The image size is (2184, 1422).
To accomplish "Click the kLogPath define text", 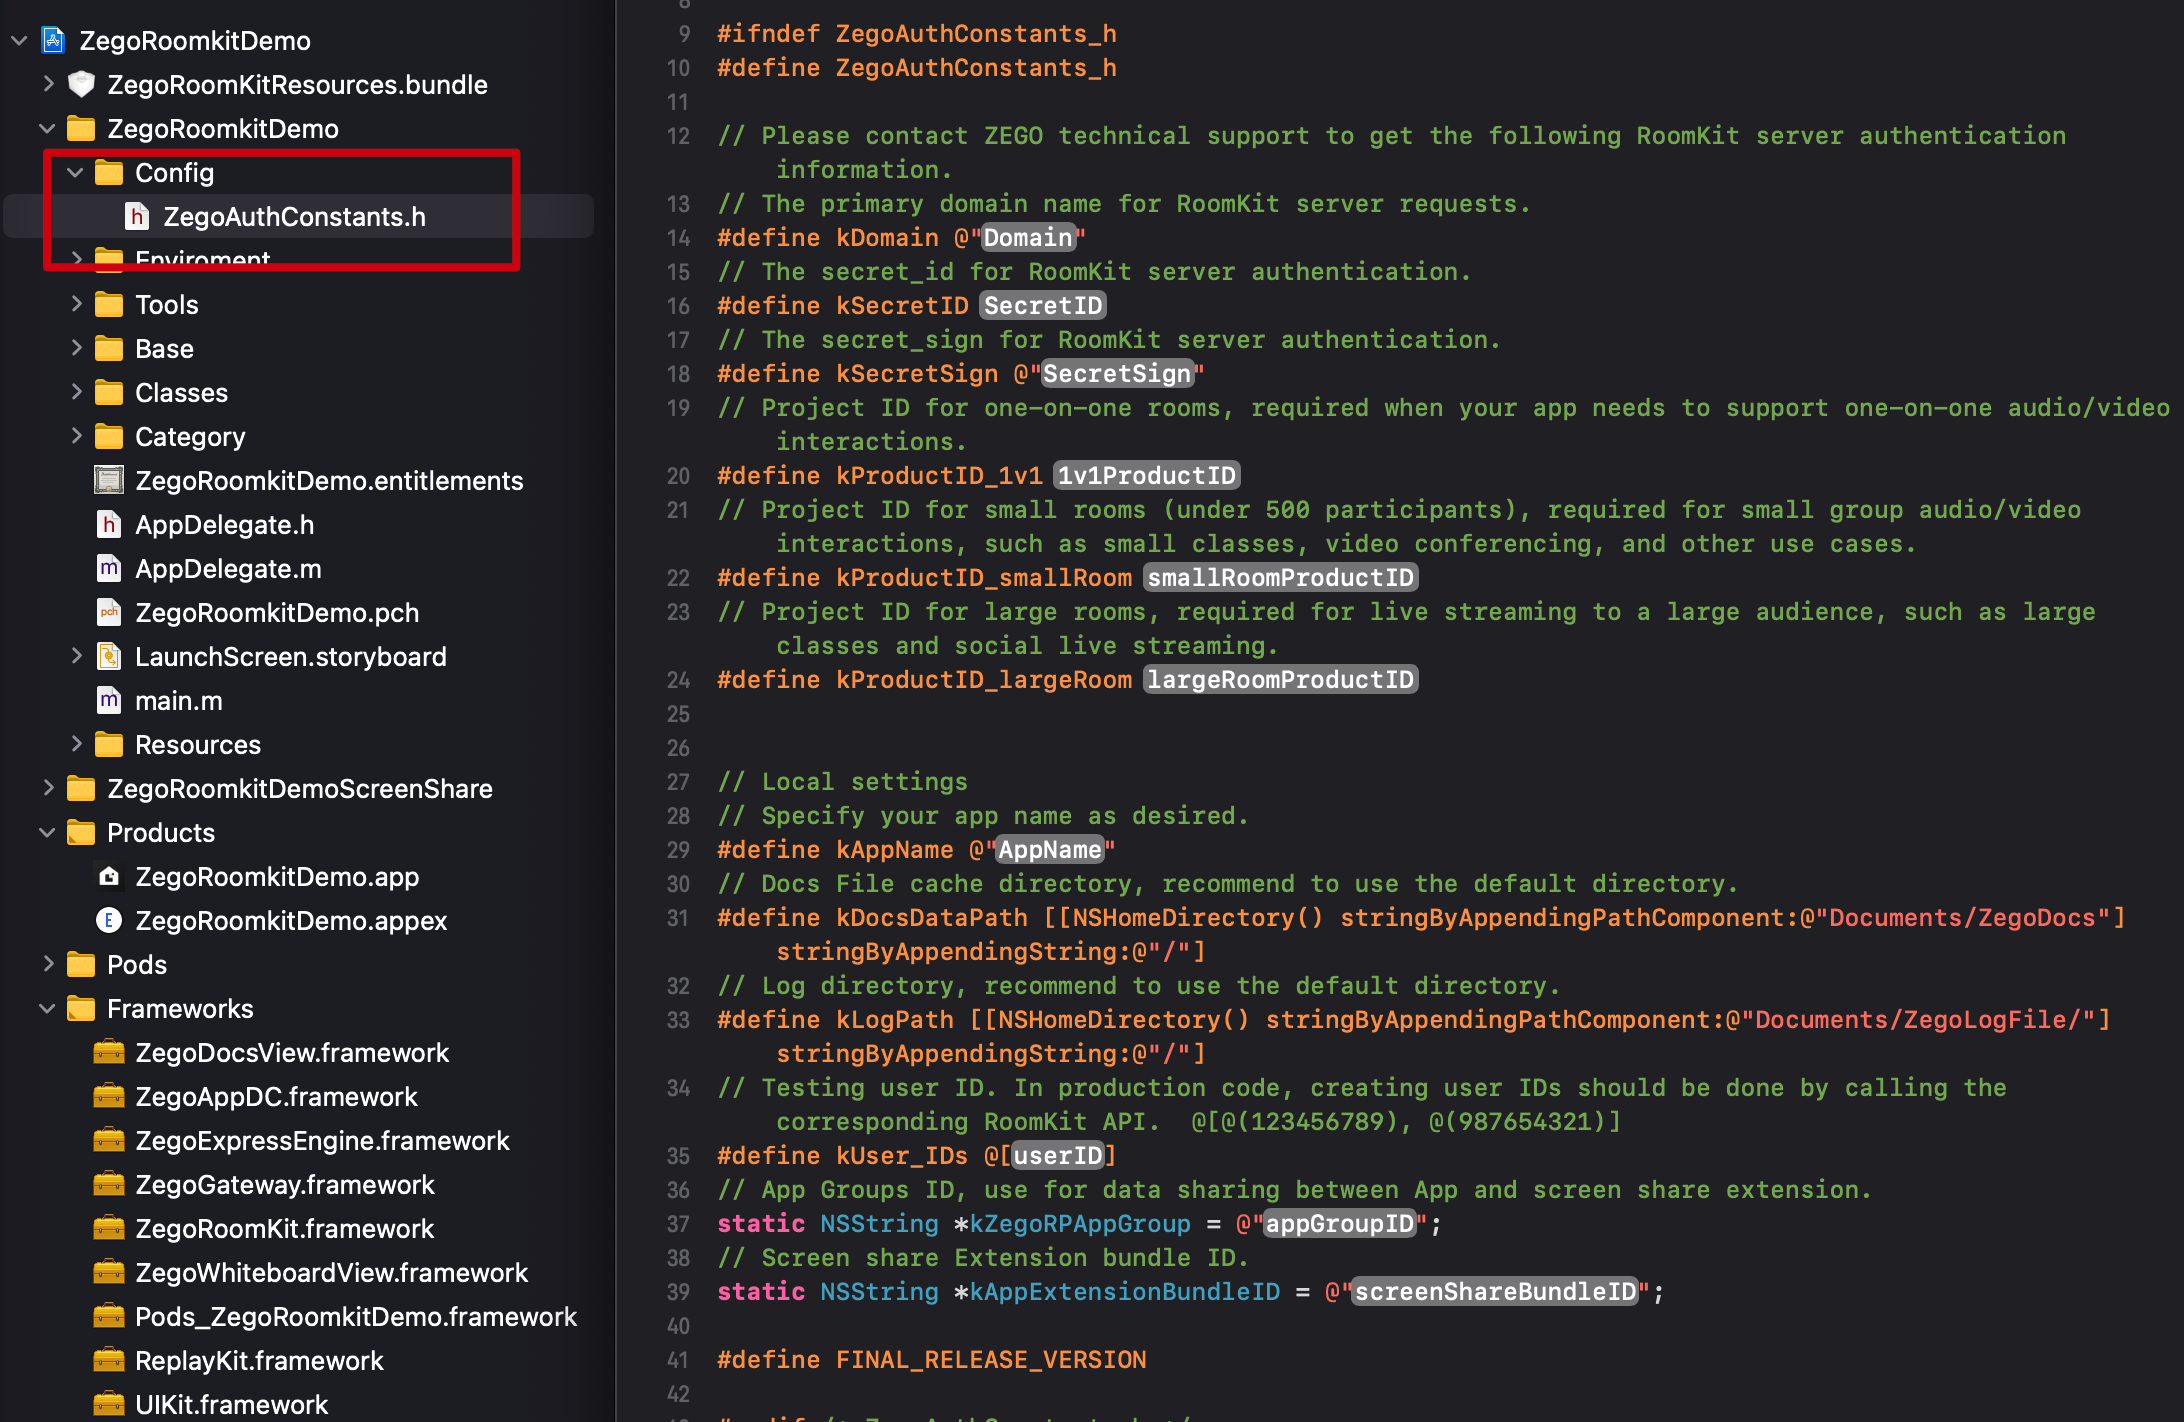I will 895,1020.
